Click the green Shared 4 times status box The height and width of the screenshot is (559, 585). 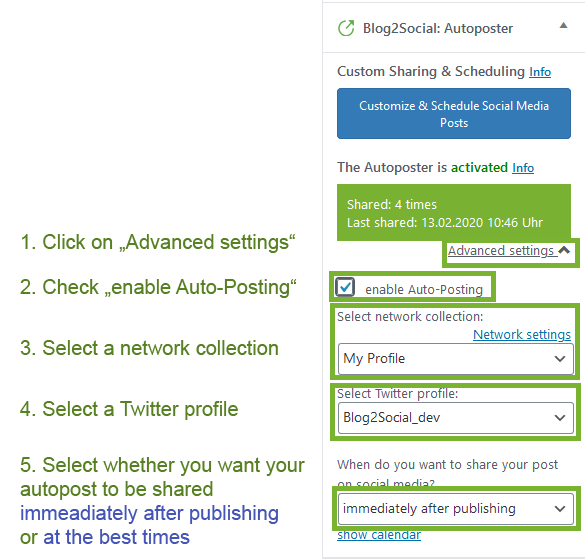454,212
